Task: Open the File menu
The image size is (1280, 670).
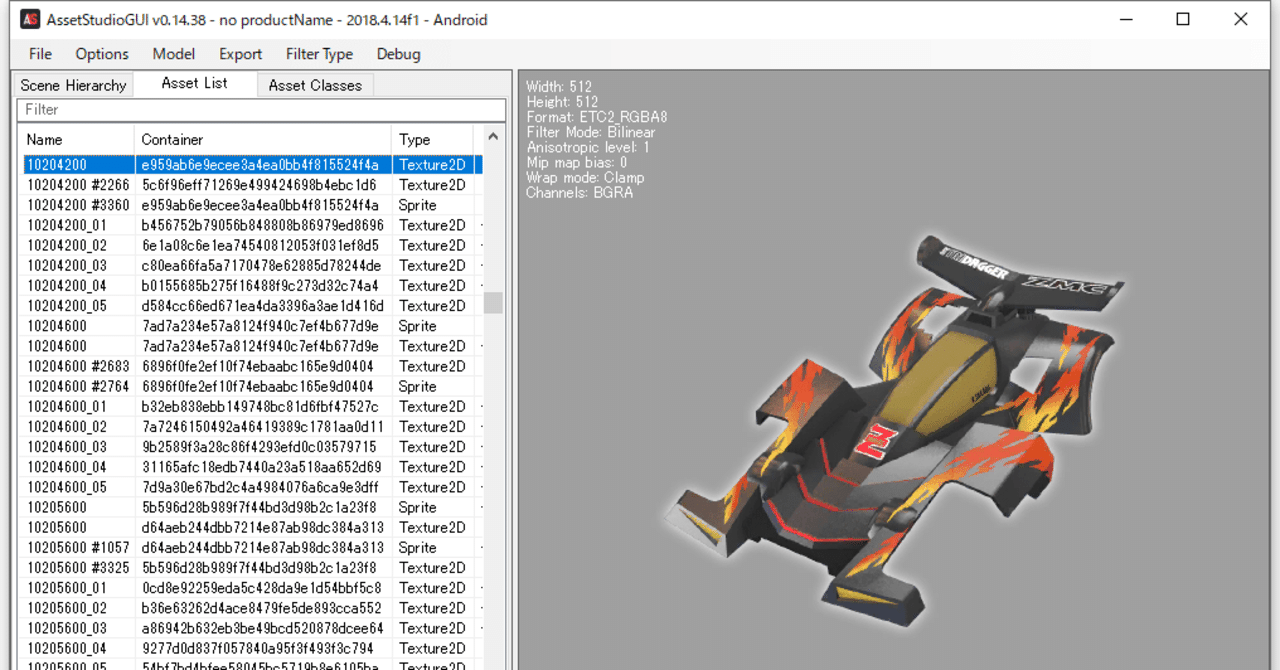Action: [x=41, y=54]
